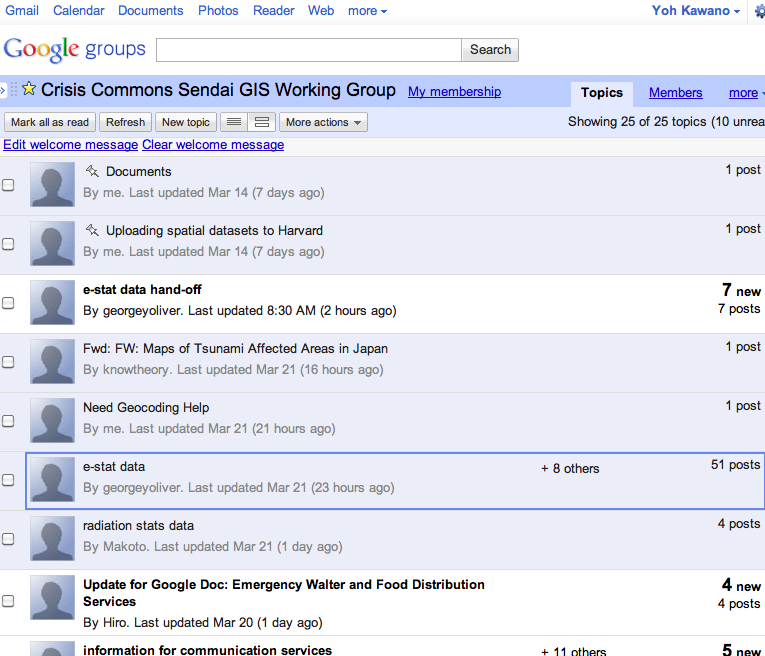Expand sidebar arrow left of group title
The image size is (765, 656).
pyautogui.click(x=3, y=90)
